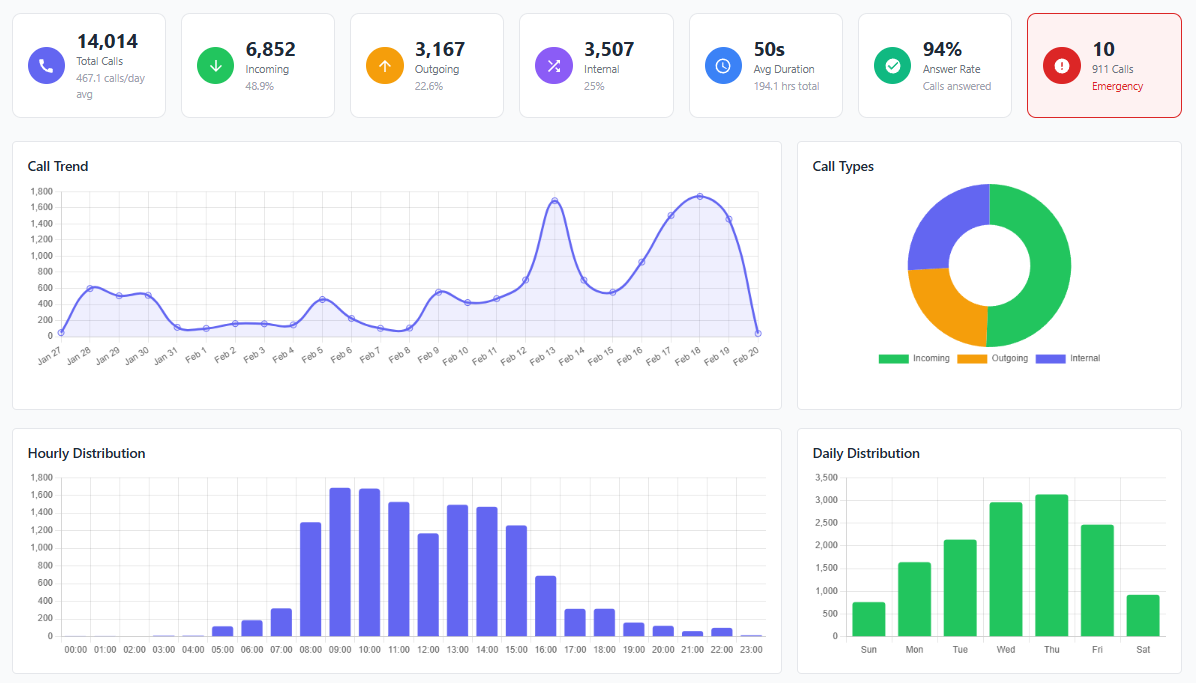Click the green down-arrow Incoming icon

214,66
